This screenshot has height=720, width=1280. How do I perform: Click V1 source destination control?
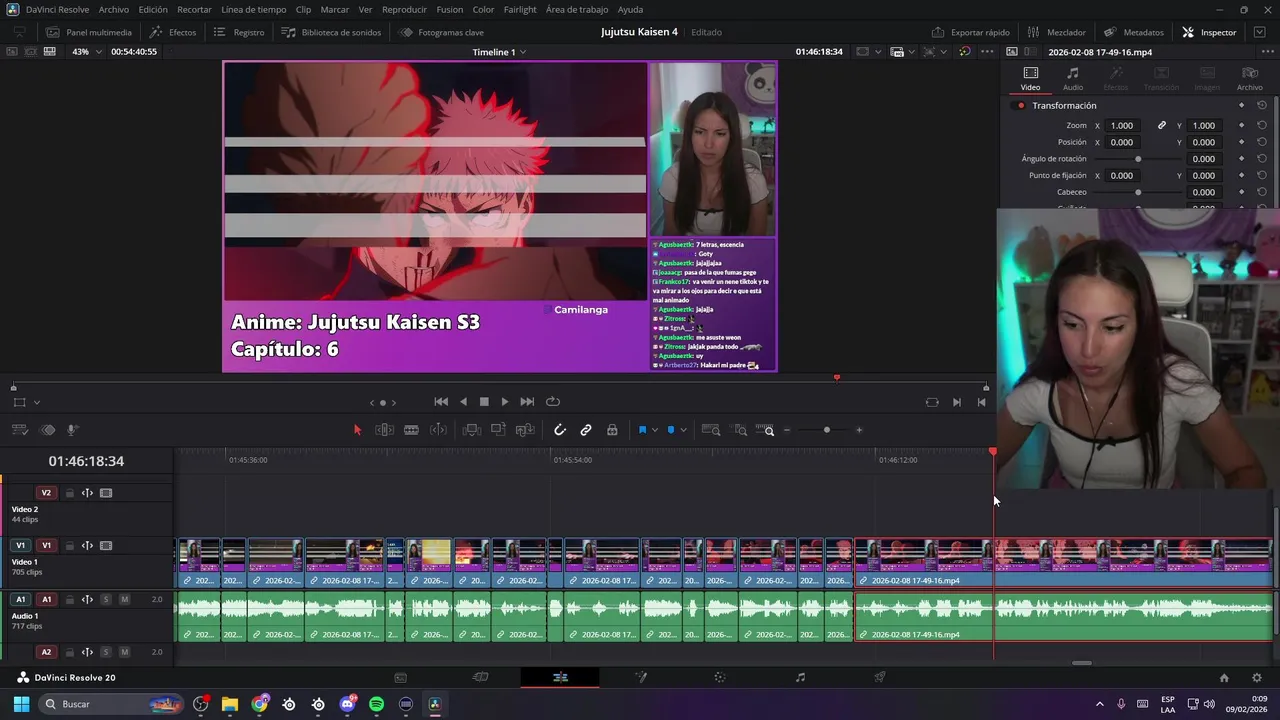point(20,546)
